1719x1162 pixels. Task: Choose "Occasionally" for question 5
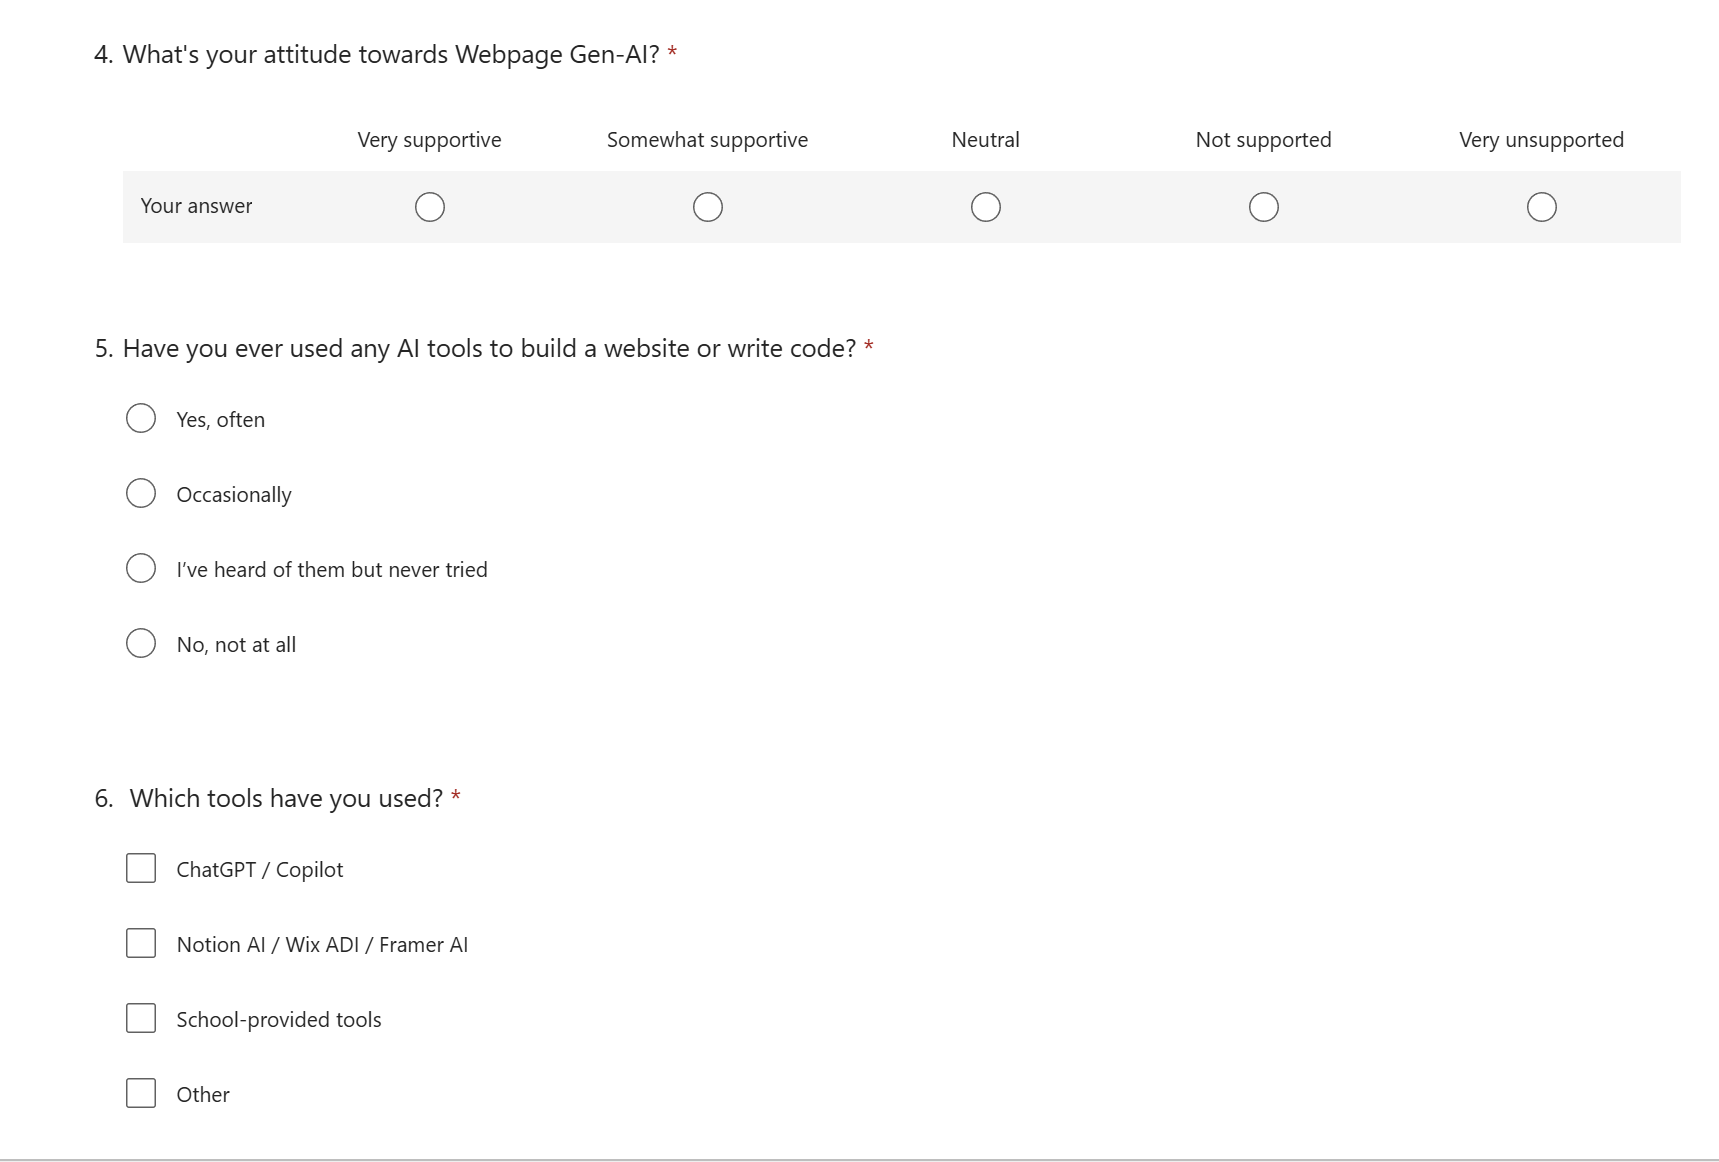point(141,493)
